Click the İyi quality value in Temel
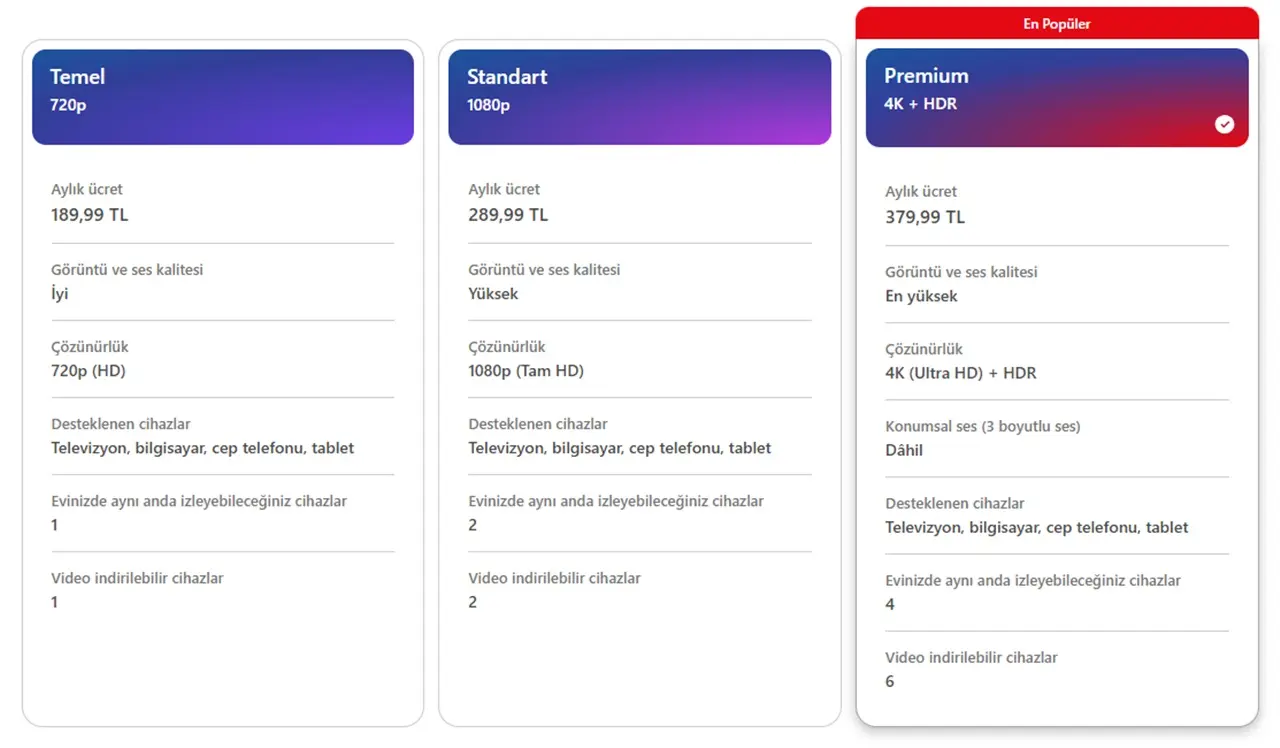 click(60, 294)
